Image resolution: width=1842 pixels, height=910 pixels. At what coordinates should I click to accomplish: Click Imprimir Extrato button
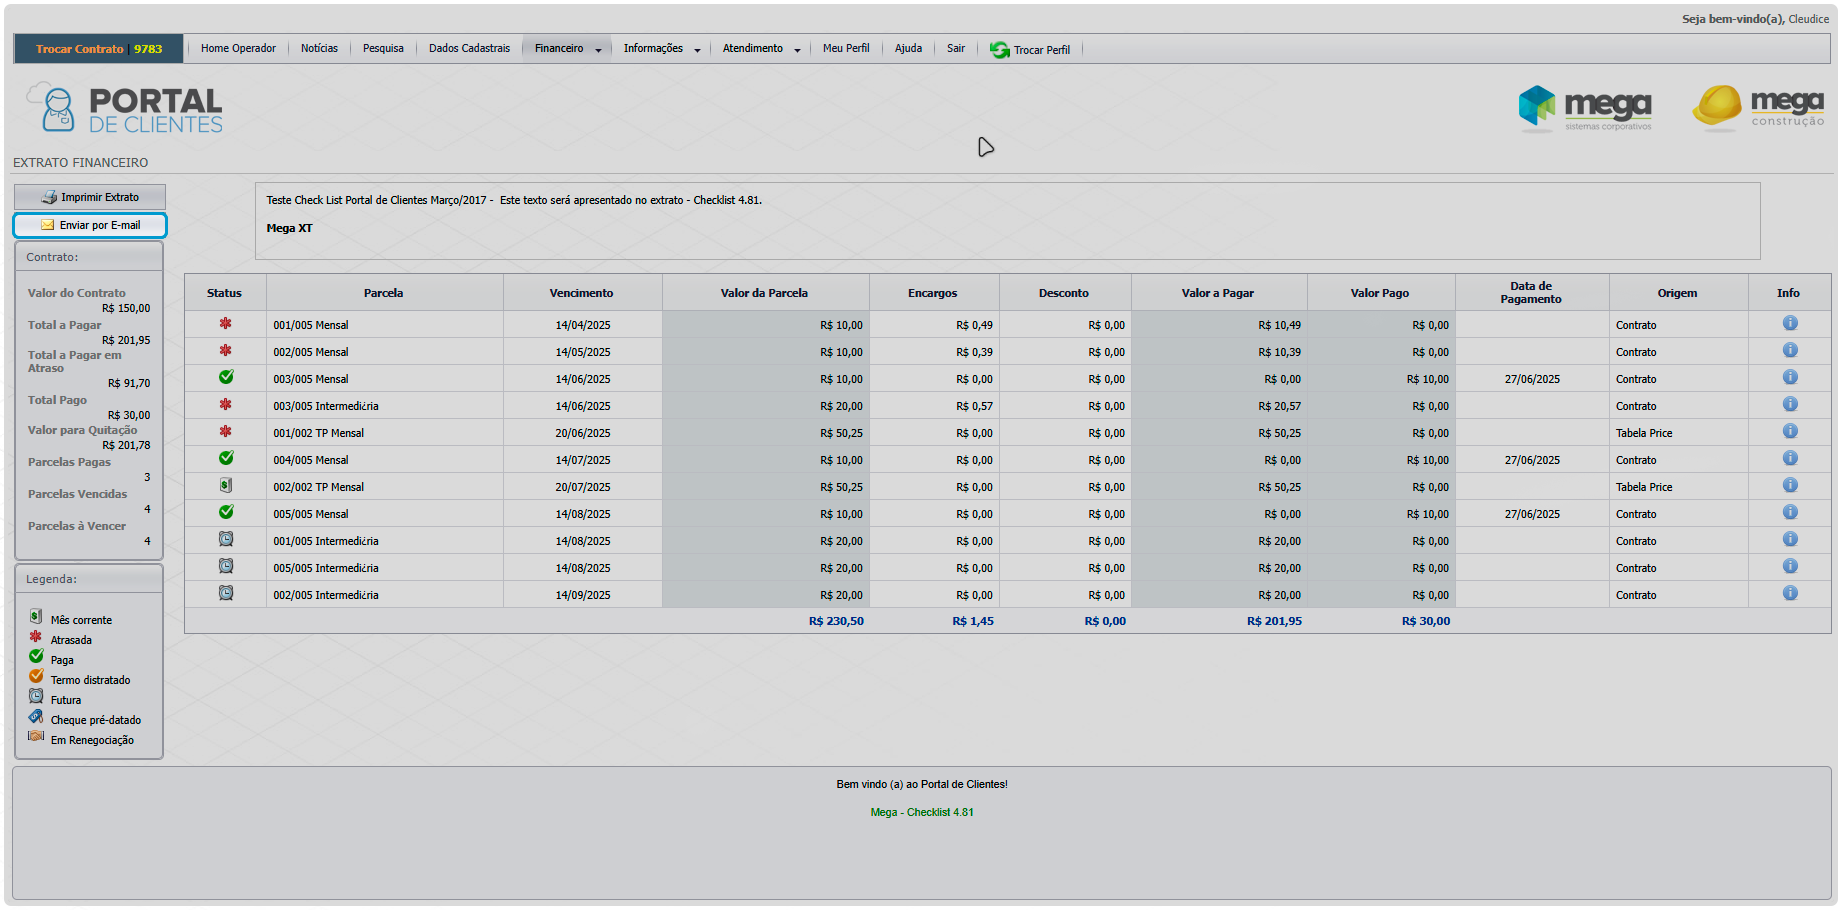(x=90, y=197)
